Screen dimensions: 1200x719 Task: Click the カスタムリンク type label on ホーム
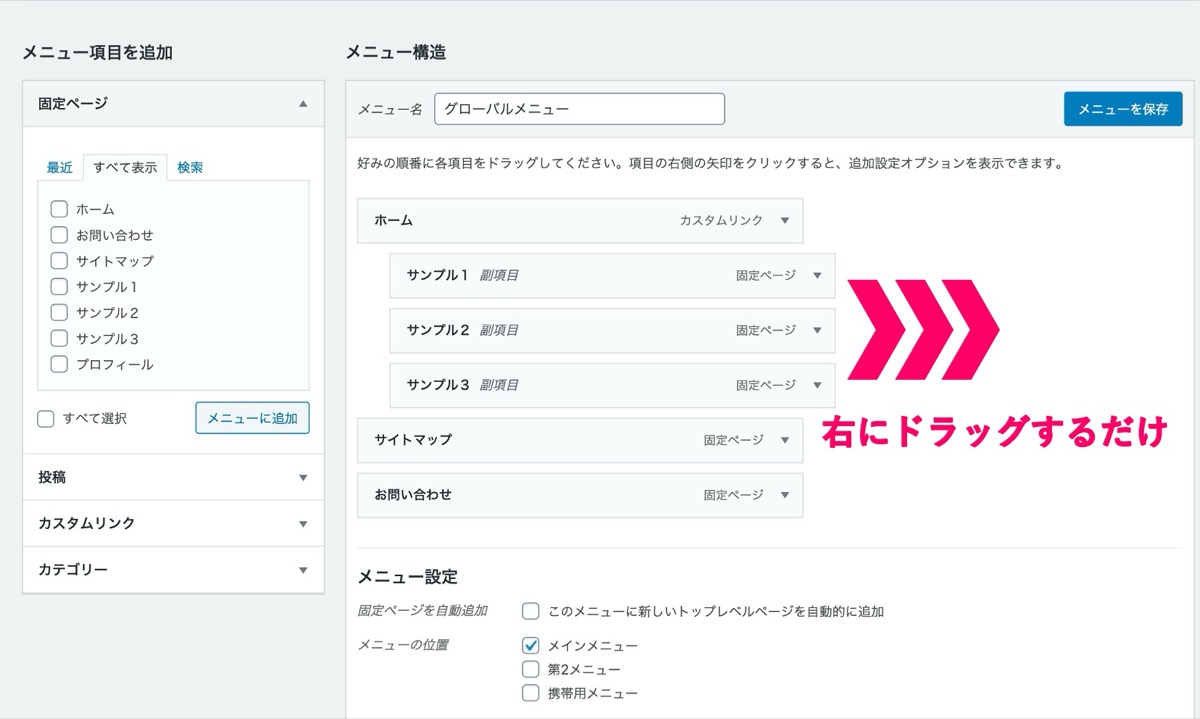coord(721,220)
